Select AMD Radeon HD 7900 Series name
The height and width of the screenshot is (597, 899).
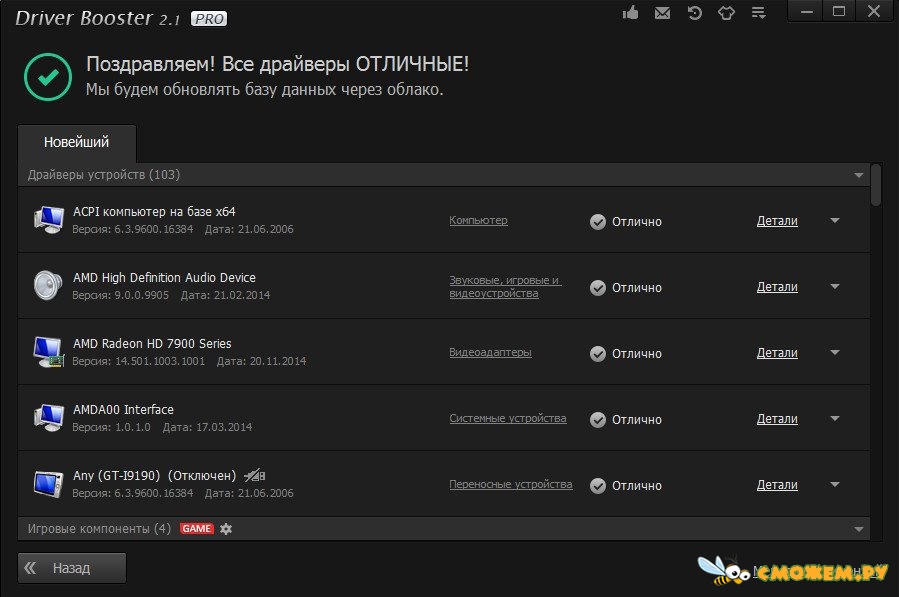[x=152, y=344]
